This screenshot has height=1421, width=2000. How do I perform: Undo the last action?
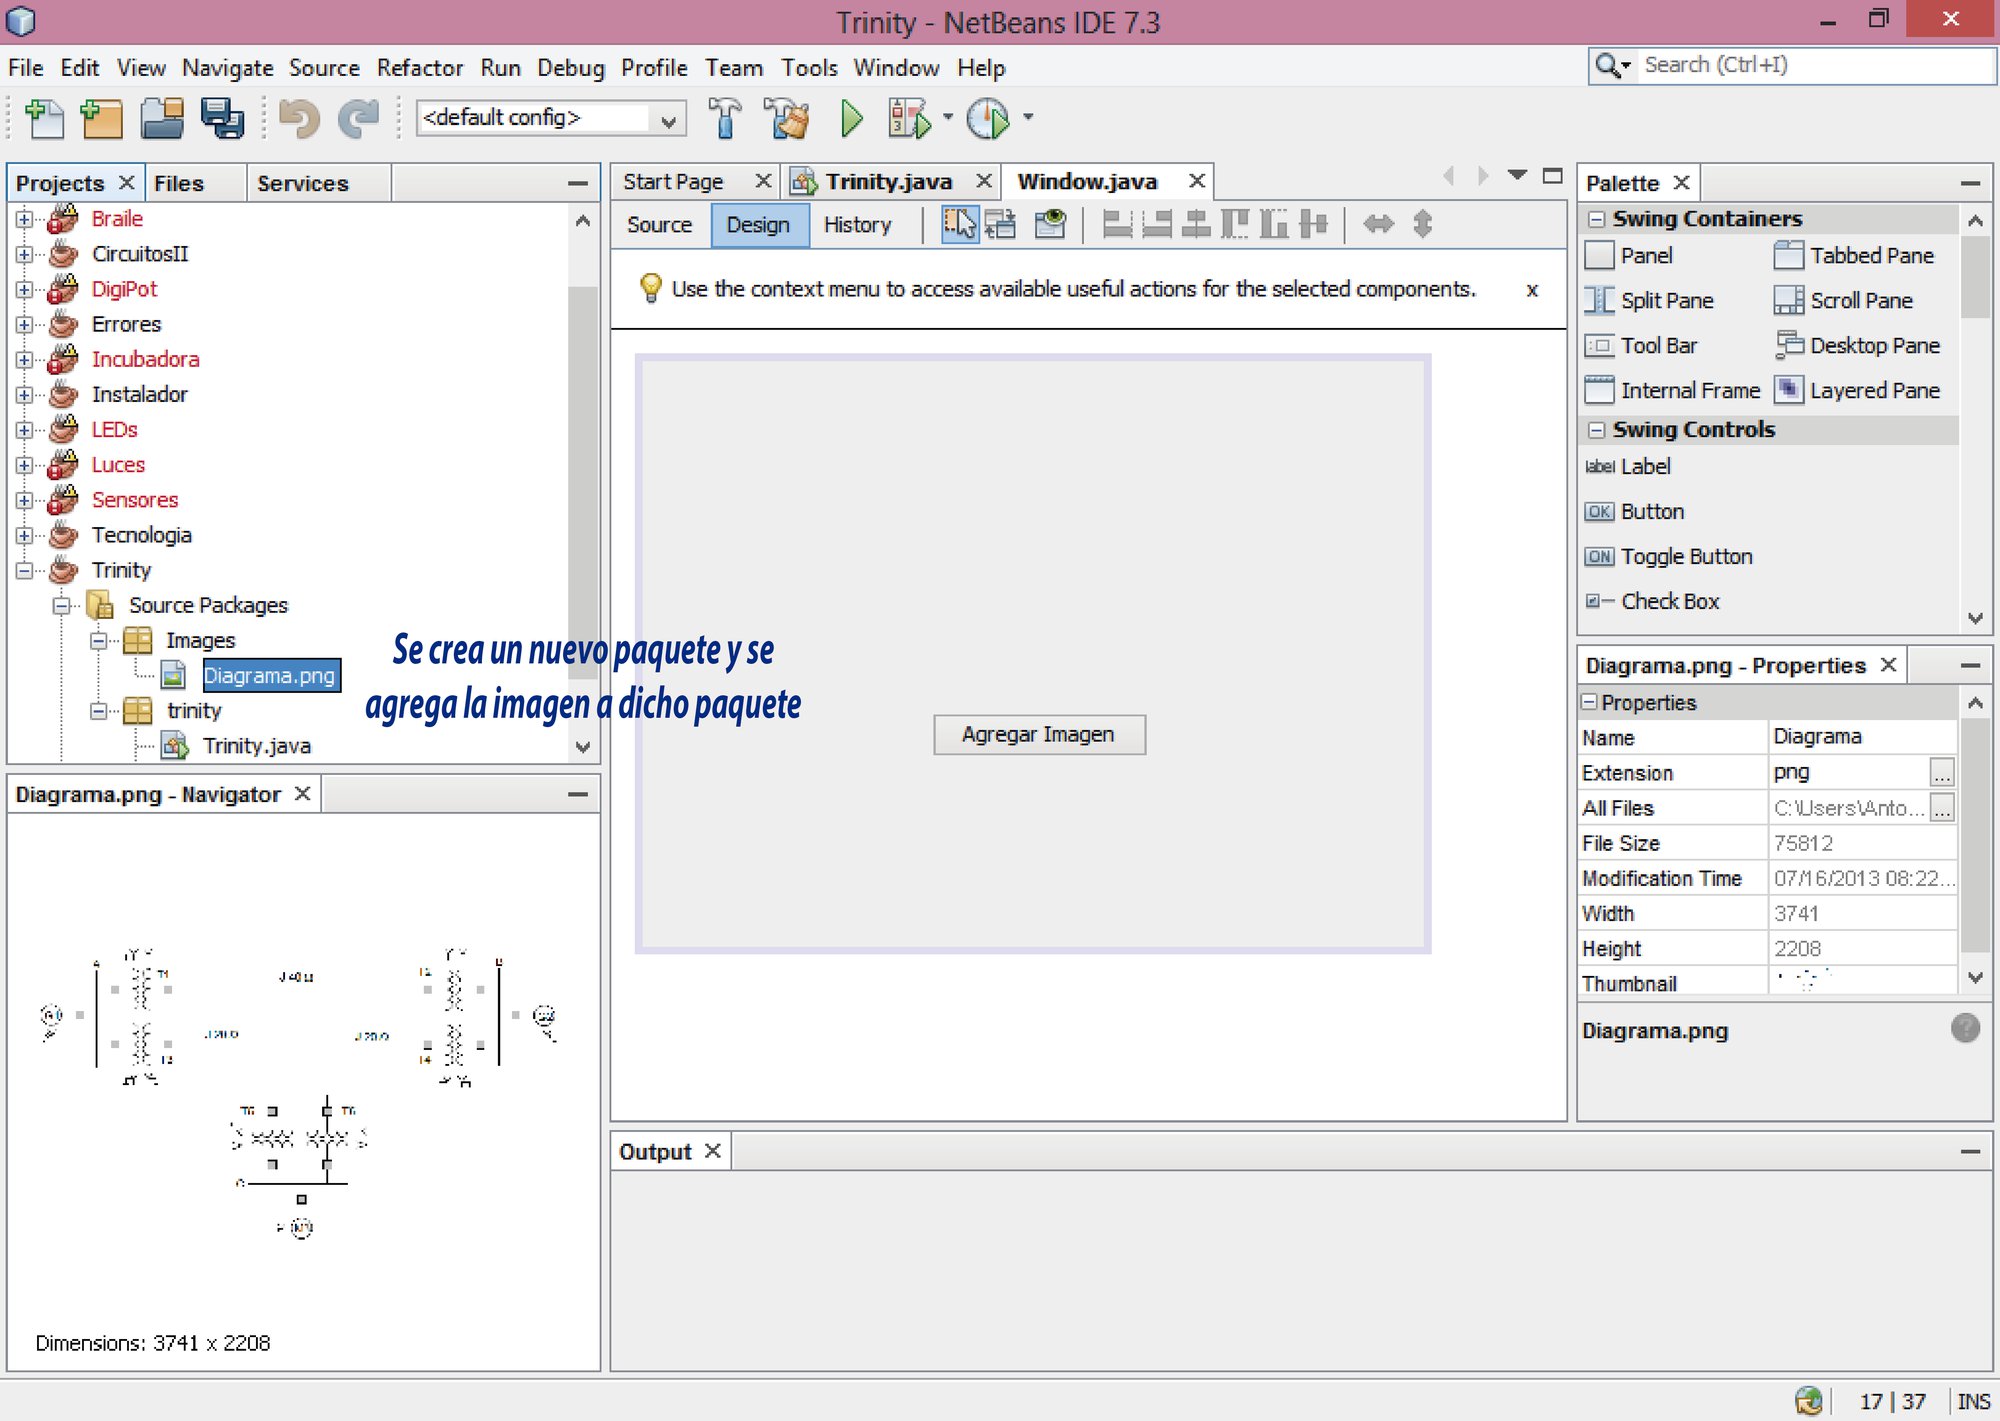[299, 118]
